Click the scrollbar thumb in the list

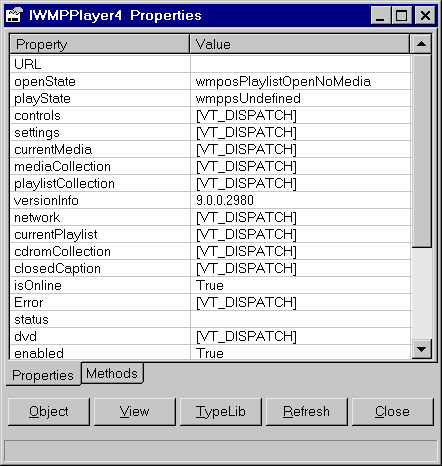[x=421, y=151]
